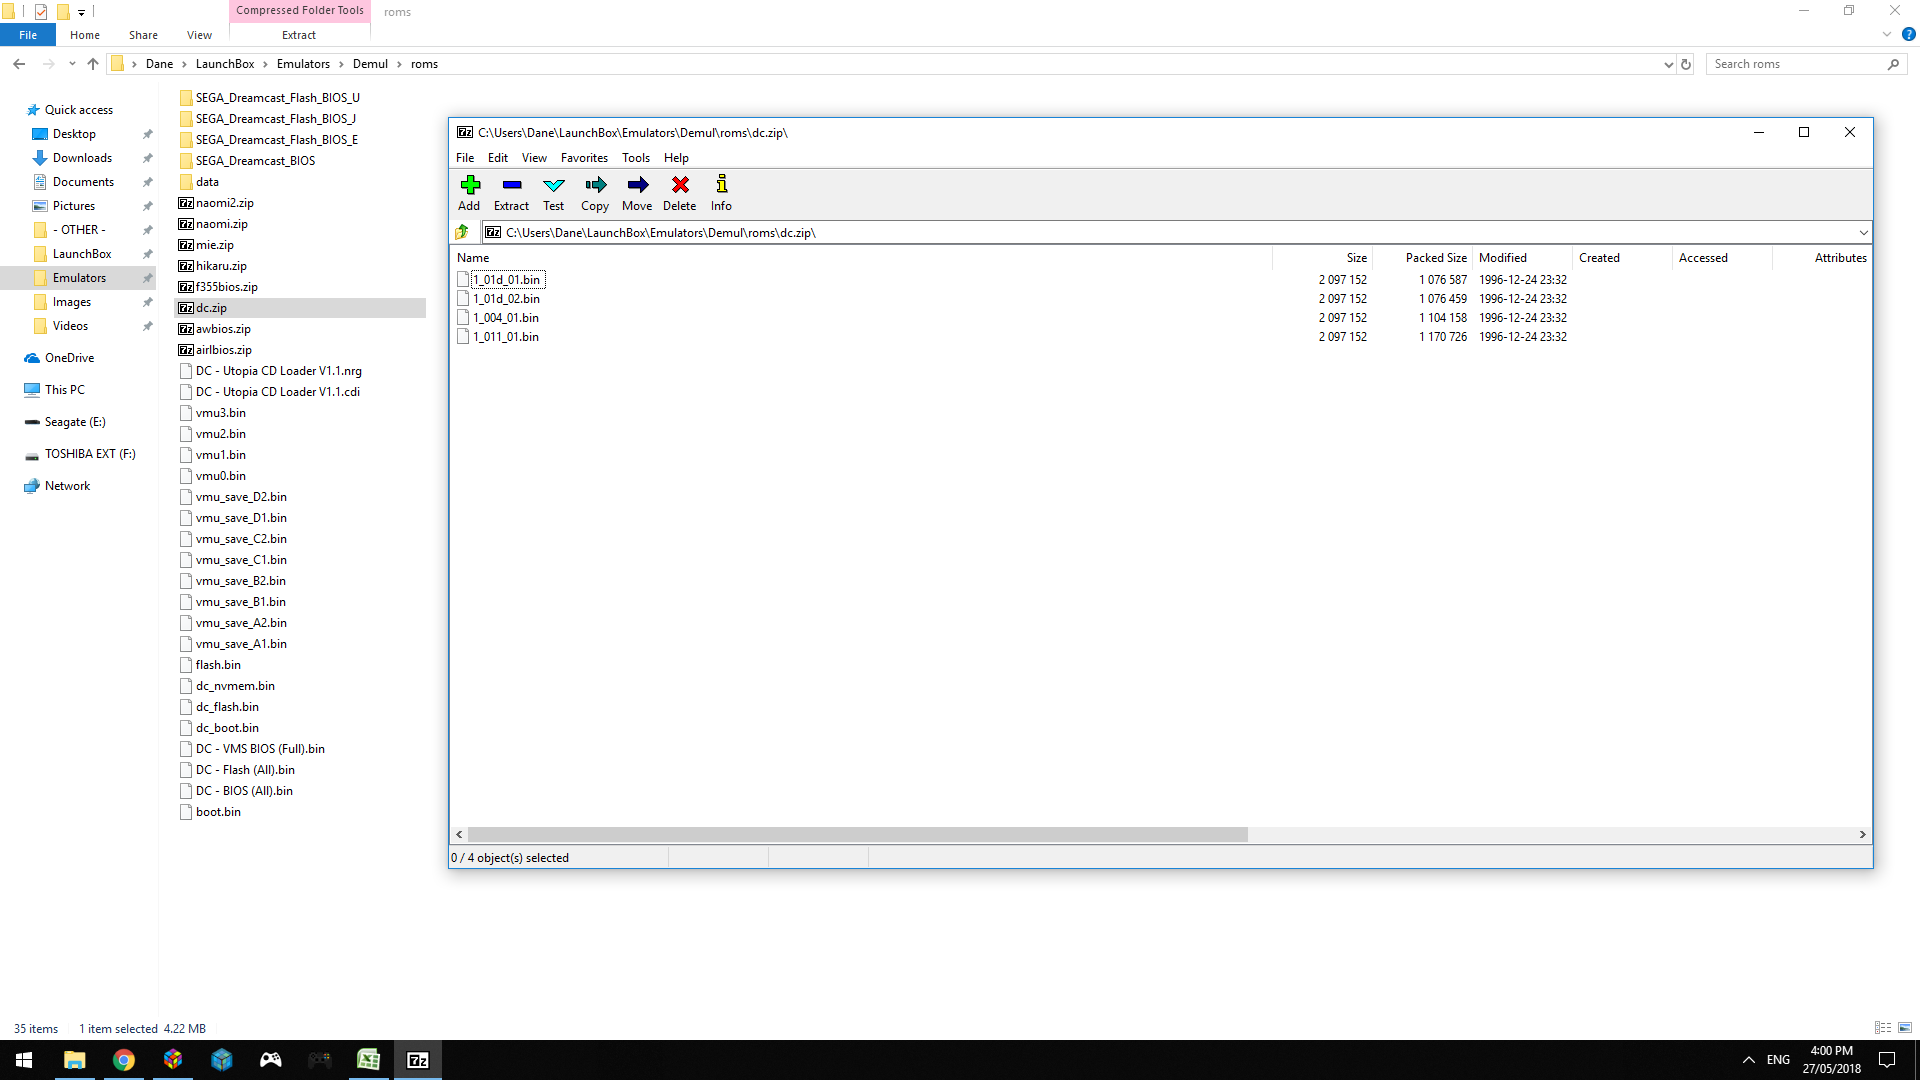This screenshot has height=1080, width=1920.
Task: Click the Explorer Back arrow
Action: (19, 64)
